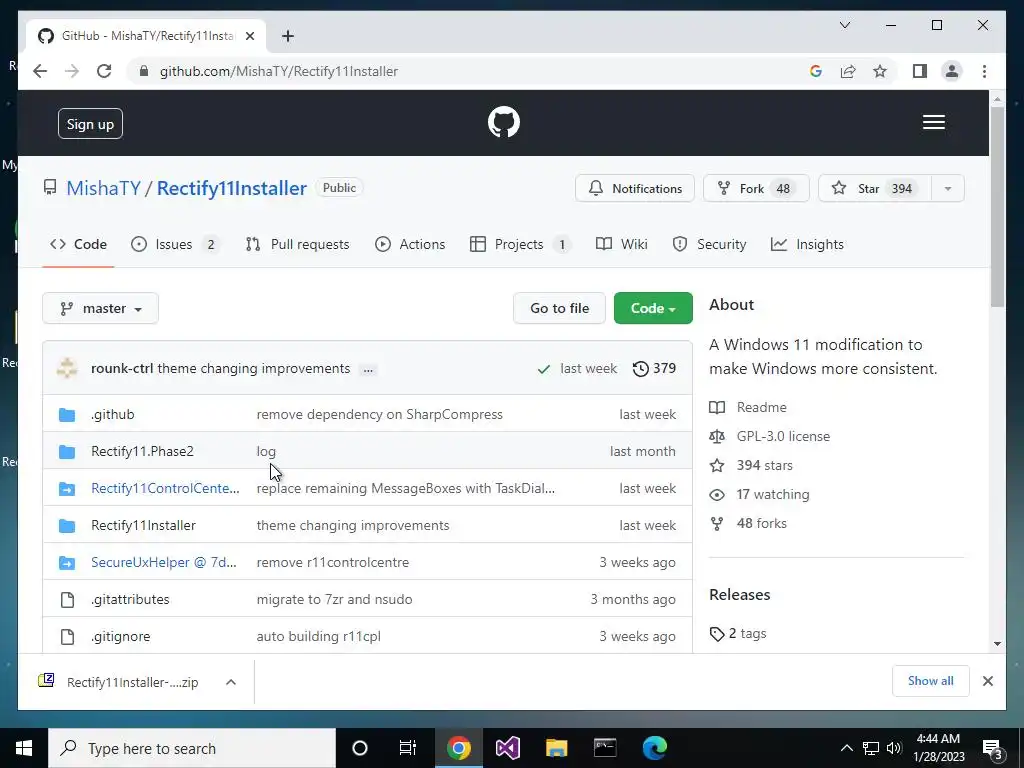Open the hamburger menu in GitHub header

[933, 122]
